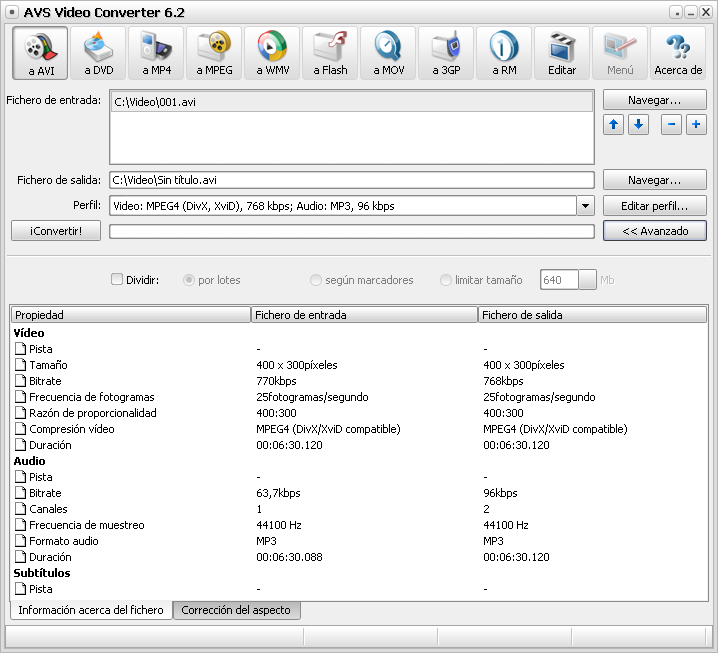Select 'Frecuencia de fotogramas' row
The height and width of the screenshot is (653, 718).
click(x=359, y=397)
